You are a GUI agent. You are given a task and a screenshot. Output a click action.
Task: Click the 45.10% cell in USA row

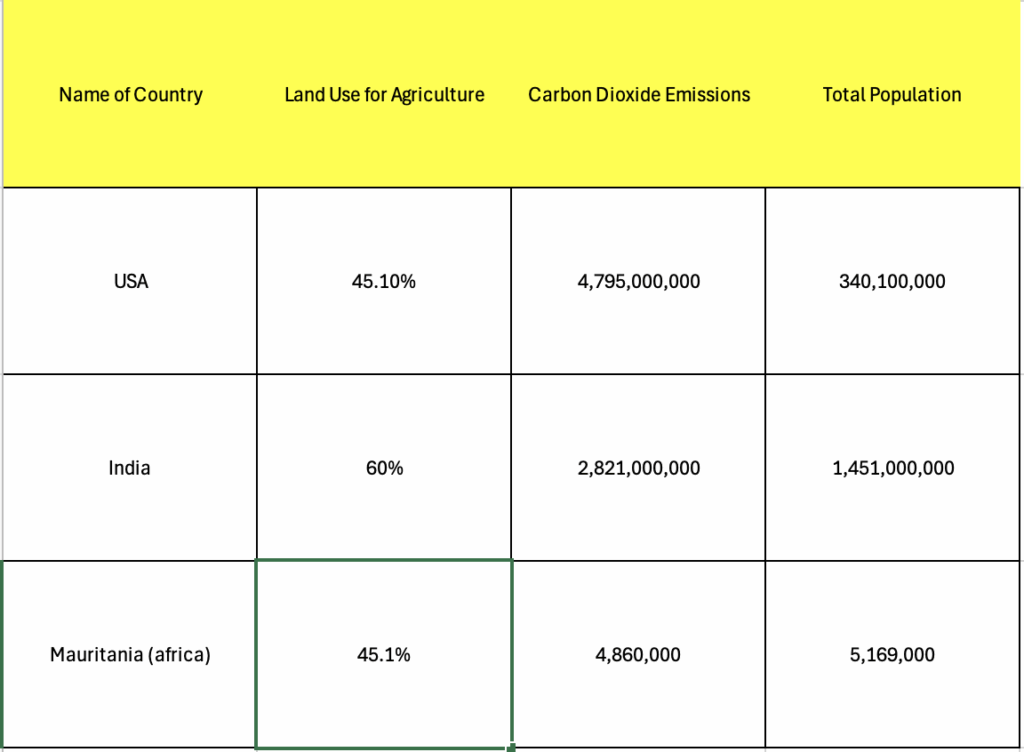tap(384, 281)
